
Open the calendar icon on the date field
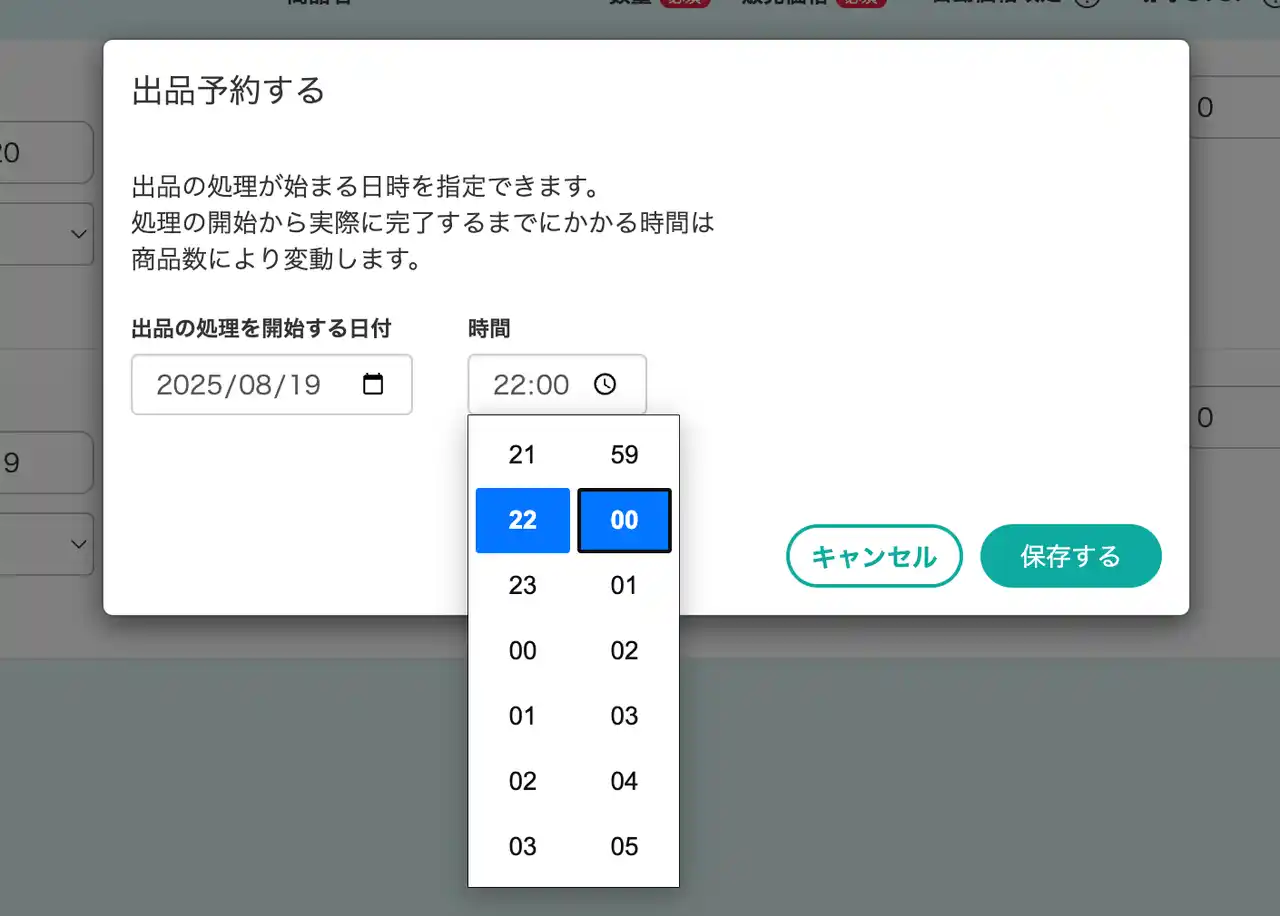pos(371,384)
